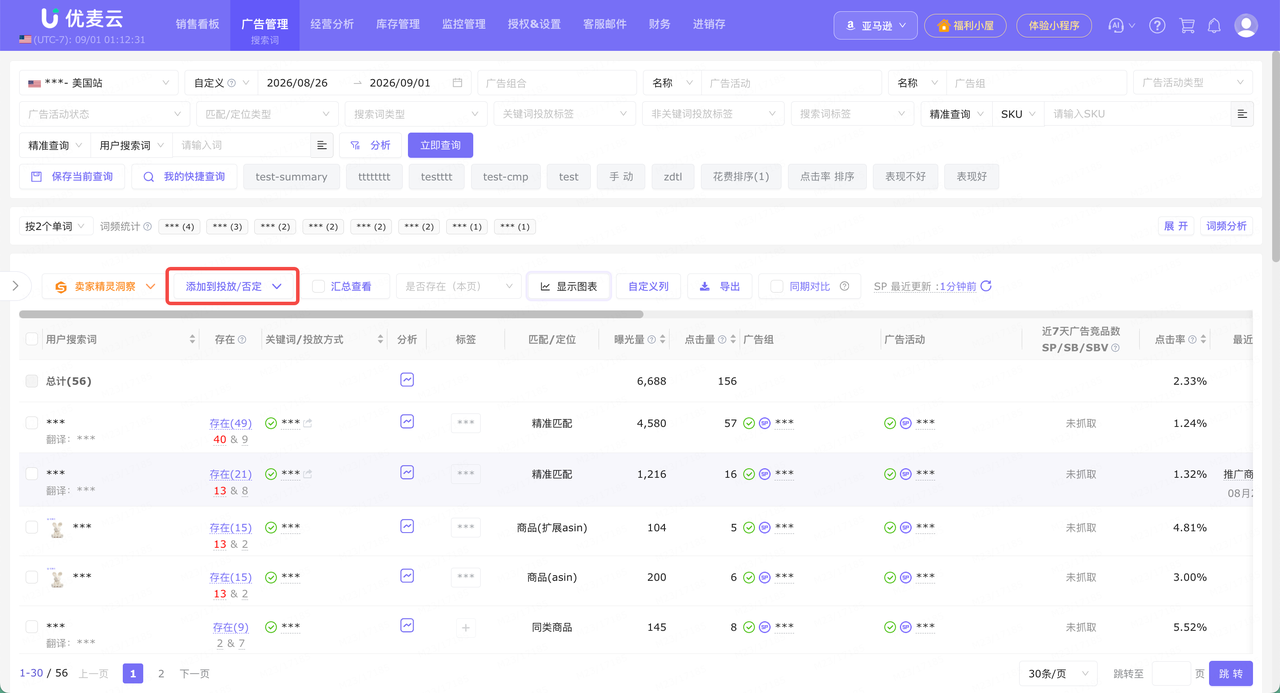Click sort arrows on 点击量 column
This screenshot has width=1280, height=693.
click(734, 340)
